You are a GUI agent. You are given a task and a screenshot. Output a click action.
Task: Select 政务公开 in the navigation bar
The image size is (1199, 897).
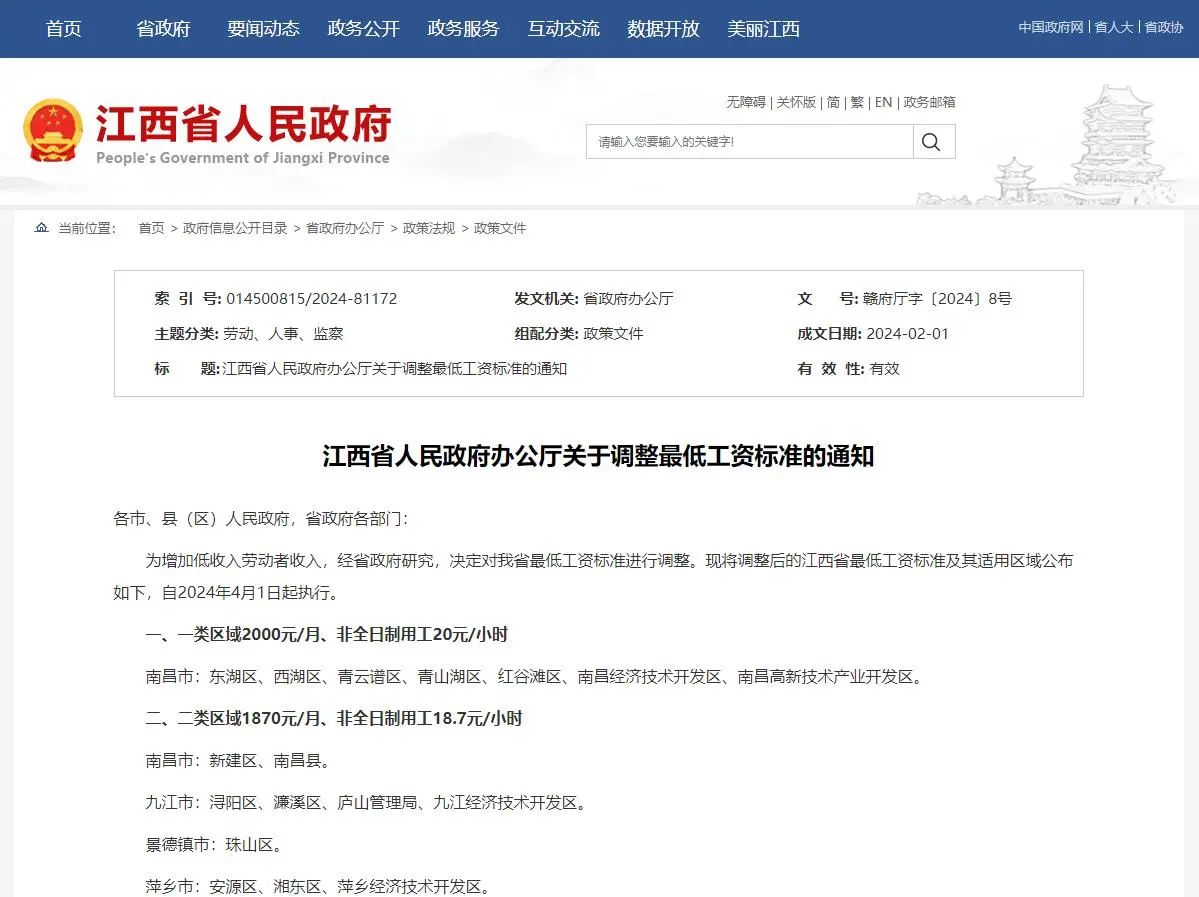pyautogui.click(x=363, y=29)
